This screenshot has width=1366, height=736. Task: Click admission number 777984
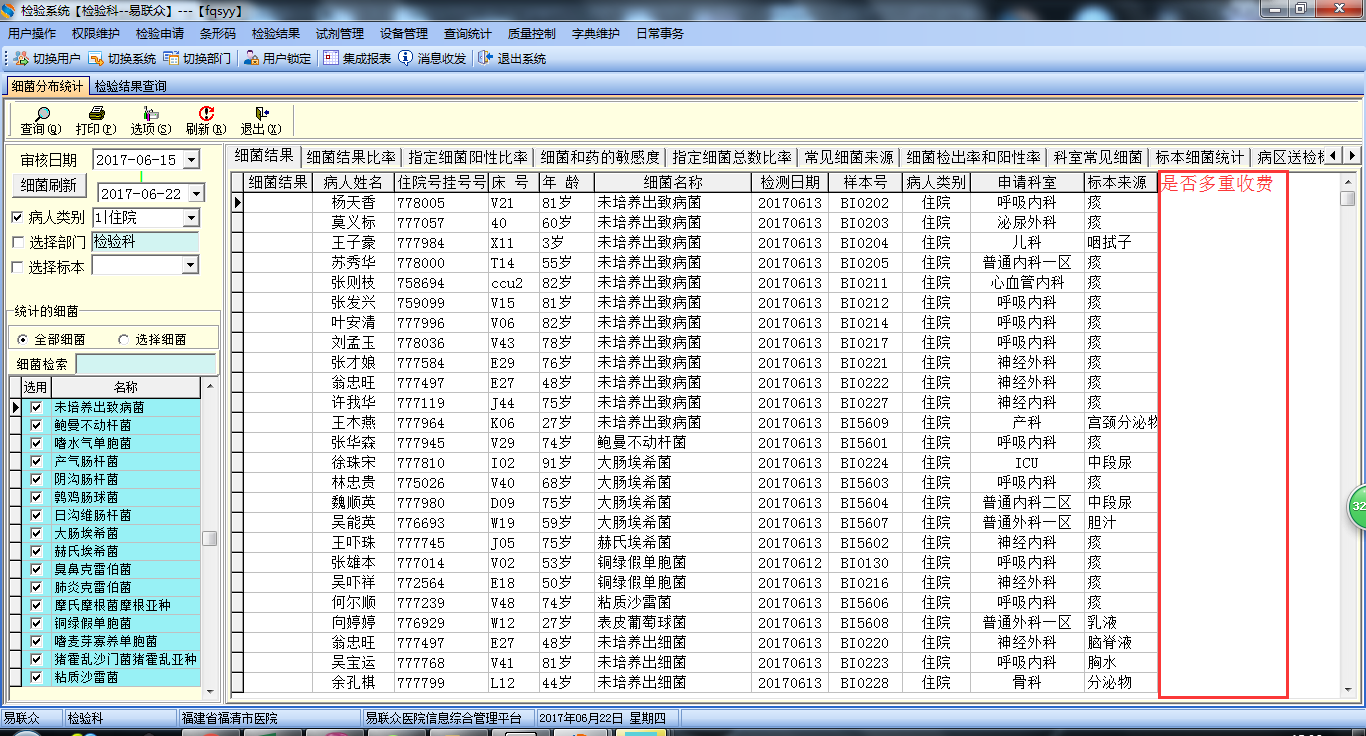pyautogui.click(x=420, y=242)
